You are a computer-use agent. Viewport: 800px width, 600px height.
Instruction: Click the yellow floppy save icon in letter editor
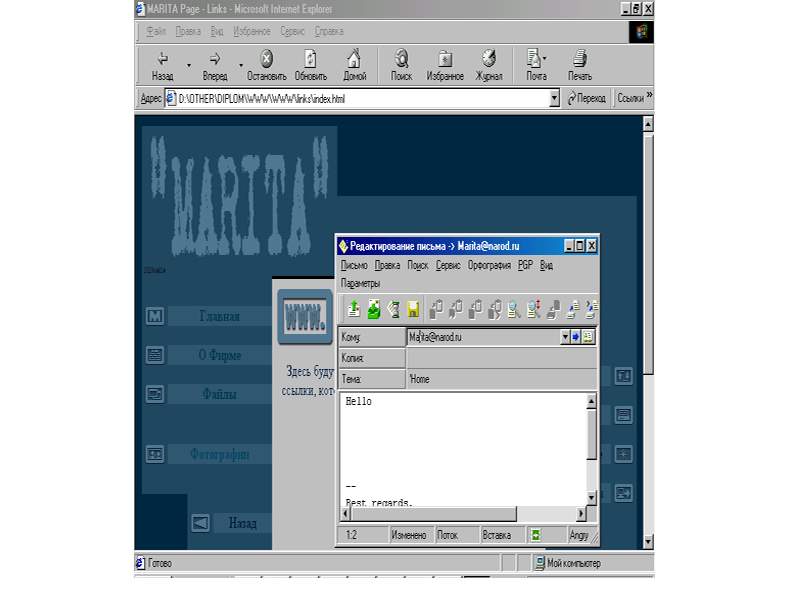[x=413, y=309]
